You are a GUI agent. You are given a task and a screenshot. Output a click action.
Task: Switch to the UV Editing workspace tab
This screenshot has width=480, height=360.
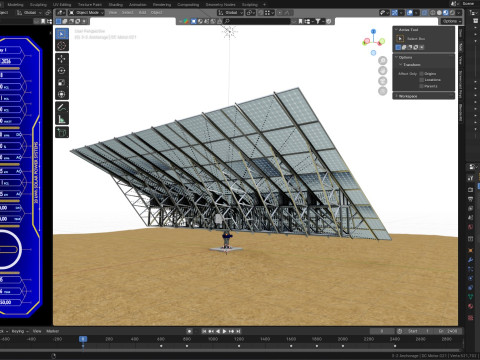point(62,5)
